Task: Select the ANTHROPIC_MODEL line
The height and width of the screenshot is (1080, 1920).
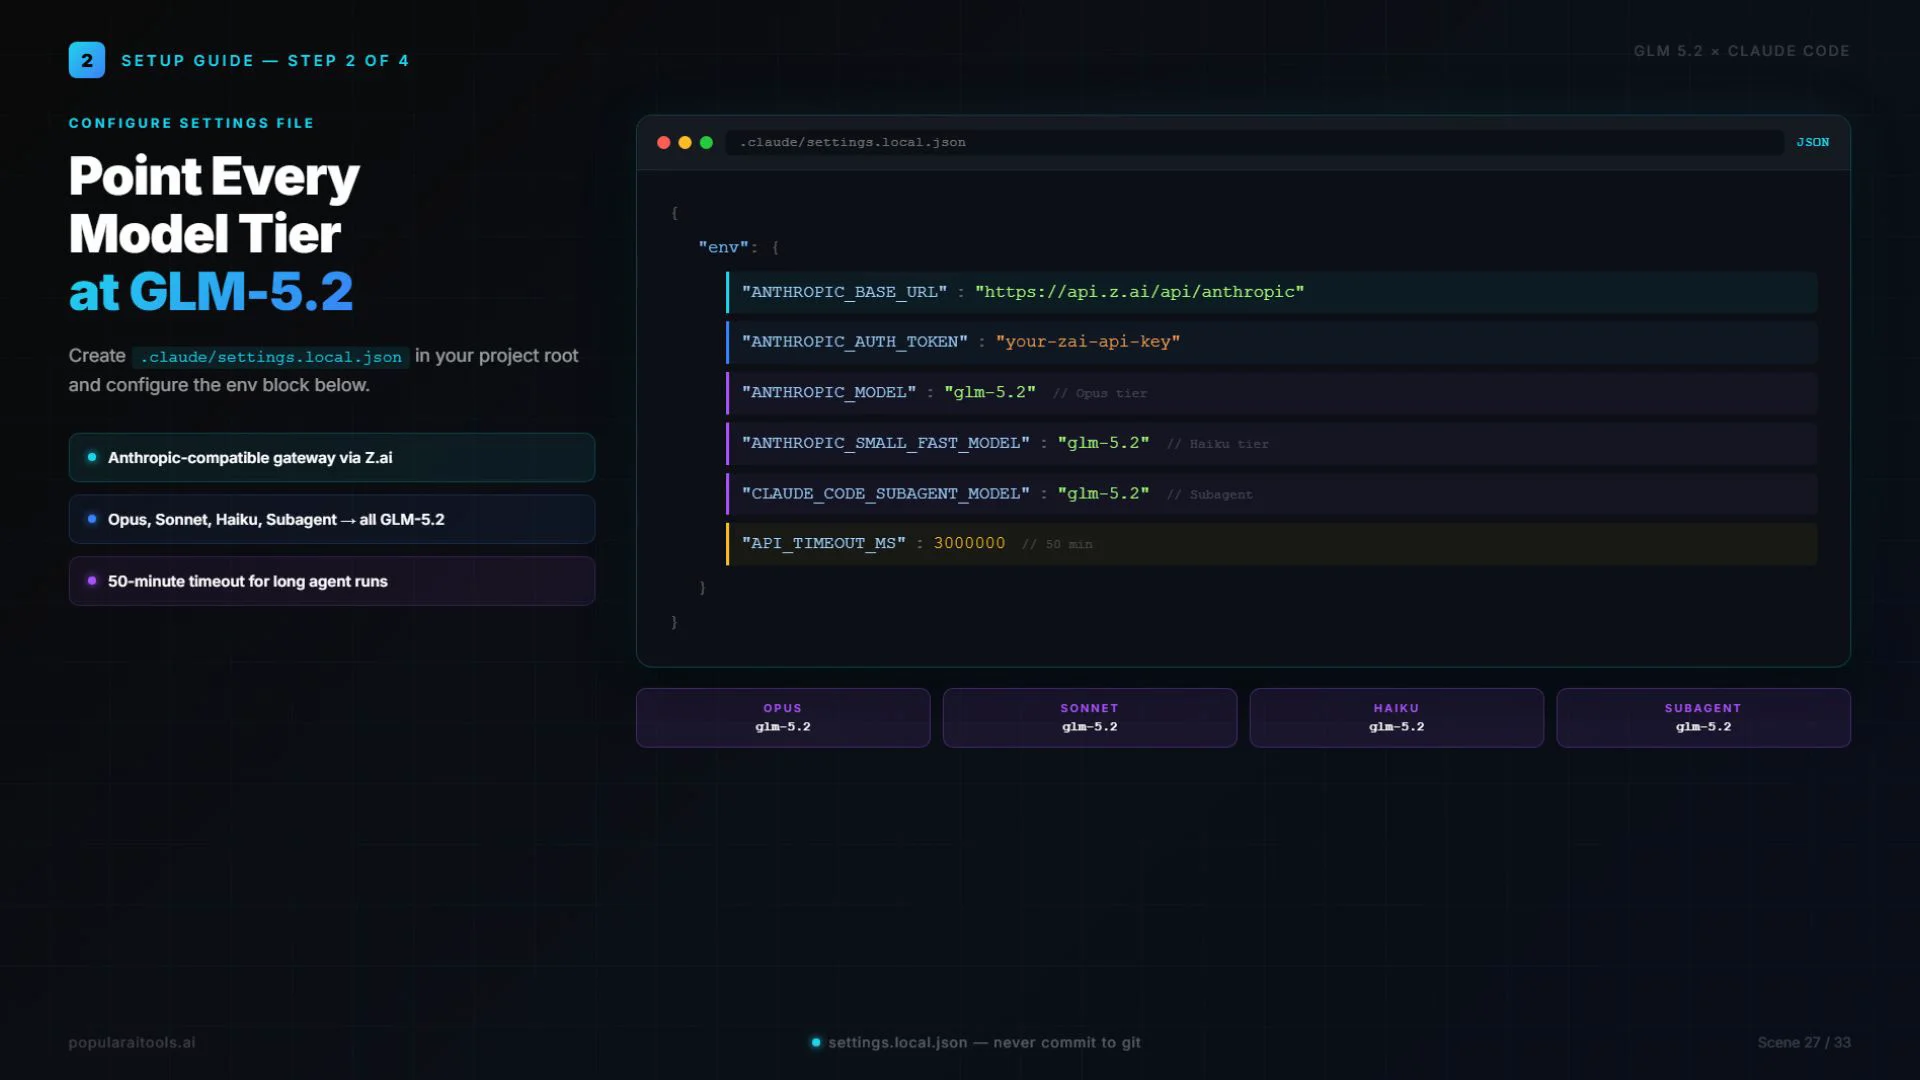Action: click(1271, 393)
